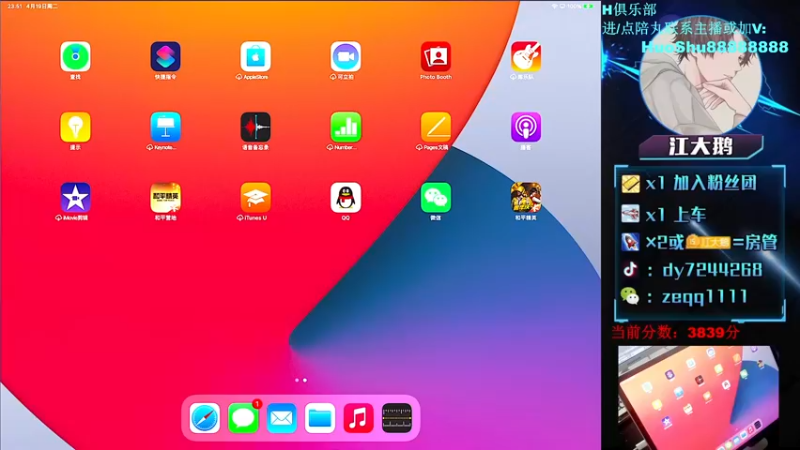Viewport: 800px width, 450px height.
Task: Launch the QQ penguin app
Action: coord(345,197)
